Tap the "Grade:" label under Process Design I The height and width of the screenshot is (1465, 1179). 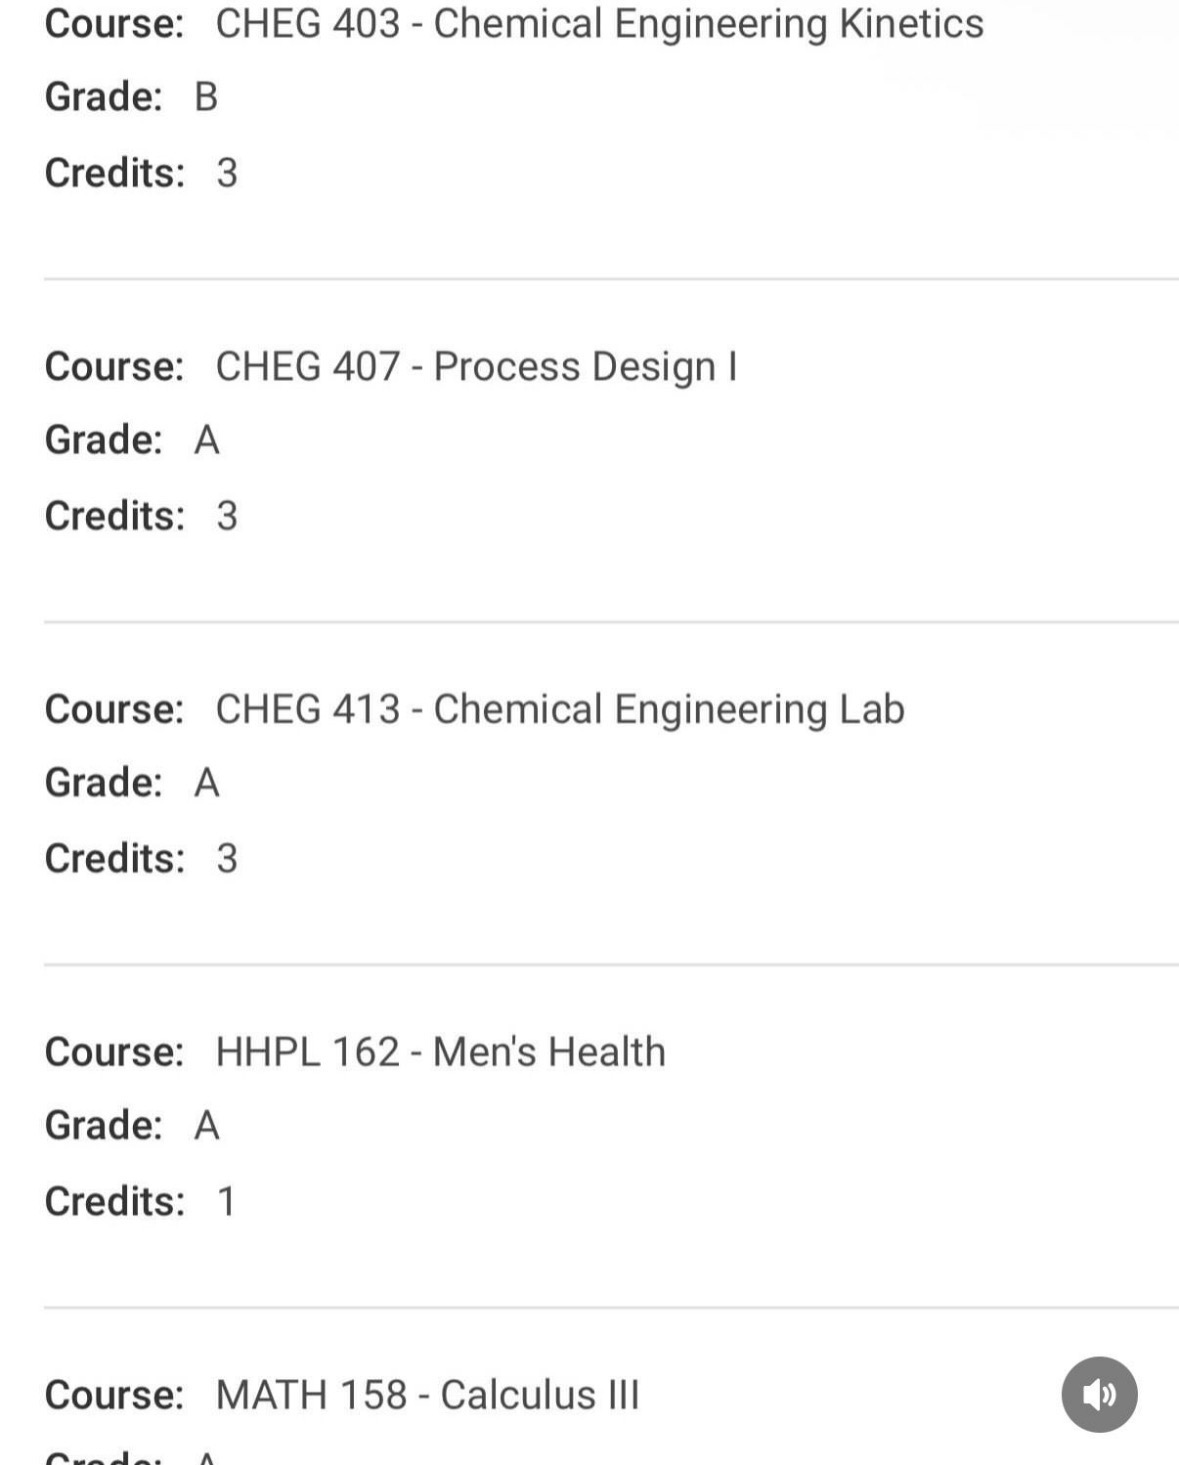coord(103,440)
